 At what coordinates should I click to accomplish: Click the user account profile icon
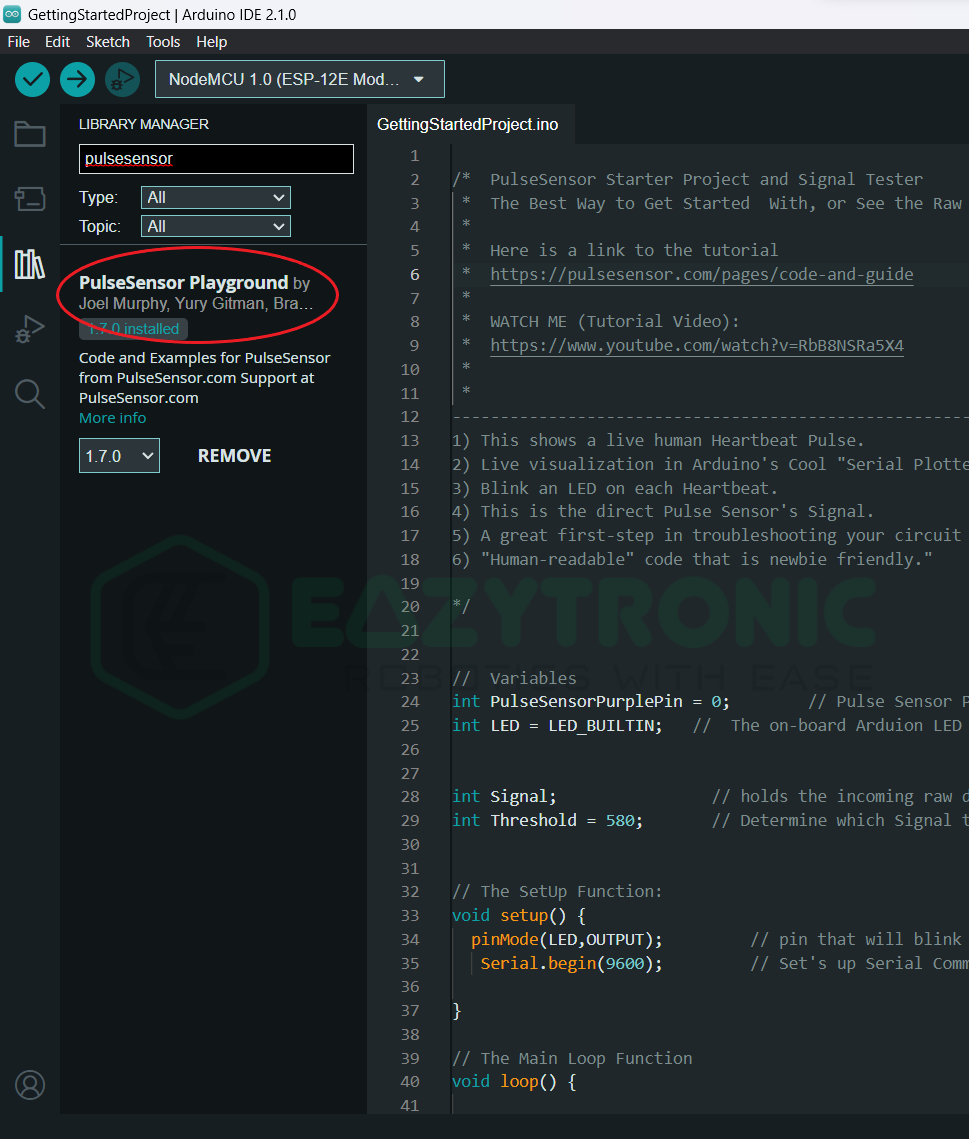pyautogui.click(x=30, y=1085)
